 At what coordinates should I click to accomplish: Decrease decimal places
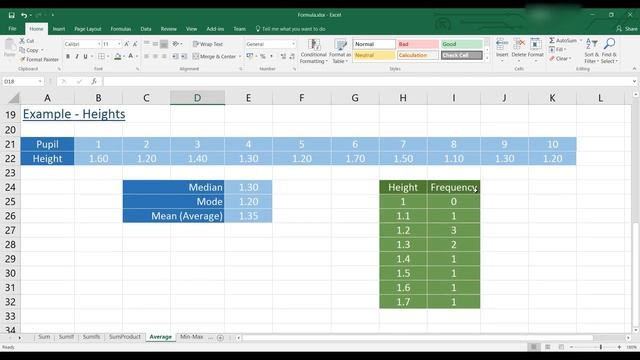[x=292, y=56]
